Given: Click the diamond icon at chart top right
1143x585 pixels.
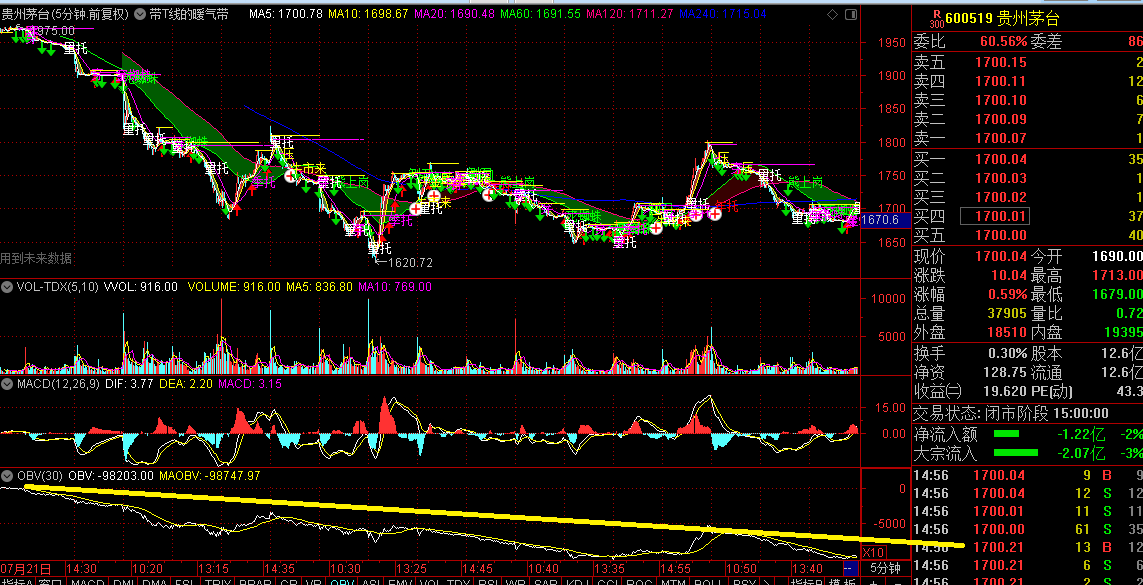Looking at the screenshot, I should click(833, 14).
